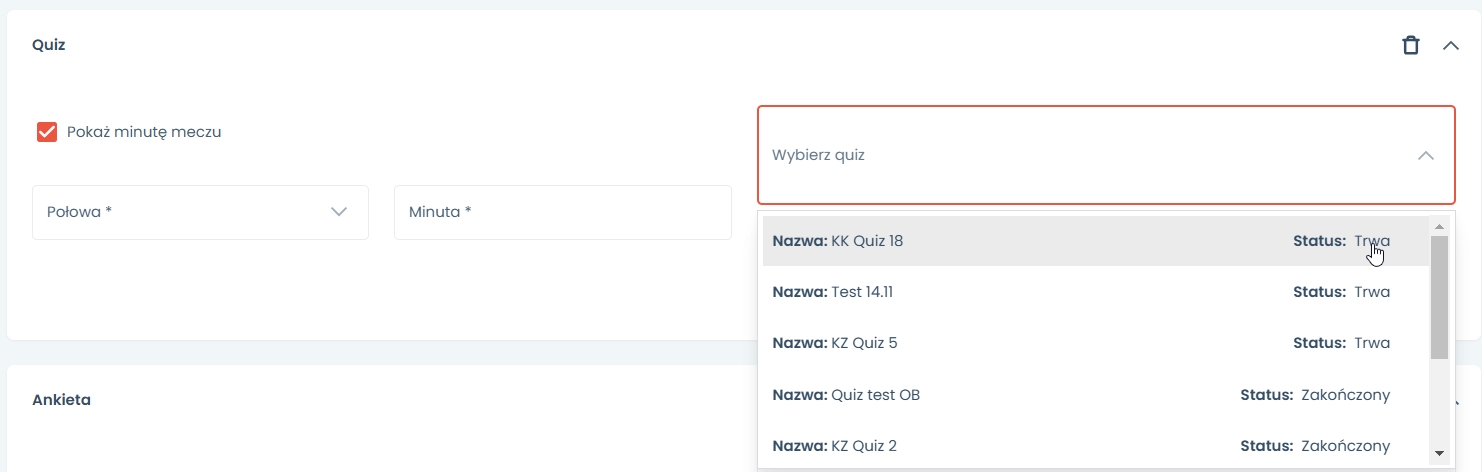Click the Quiz section title
Image resolution: width=1482 pixels, height=472 pixels.
pyautogui.click(x=49, y=45)
